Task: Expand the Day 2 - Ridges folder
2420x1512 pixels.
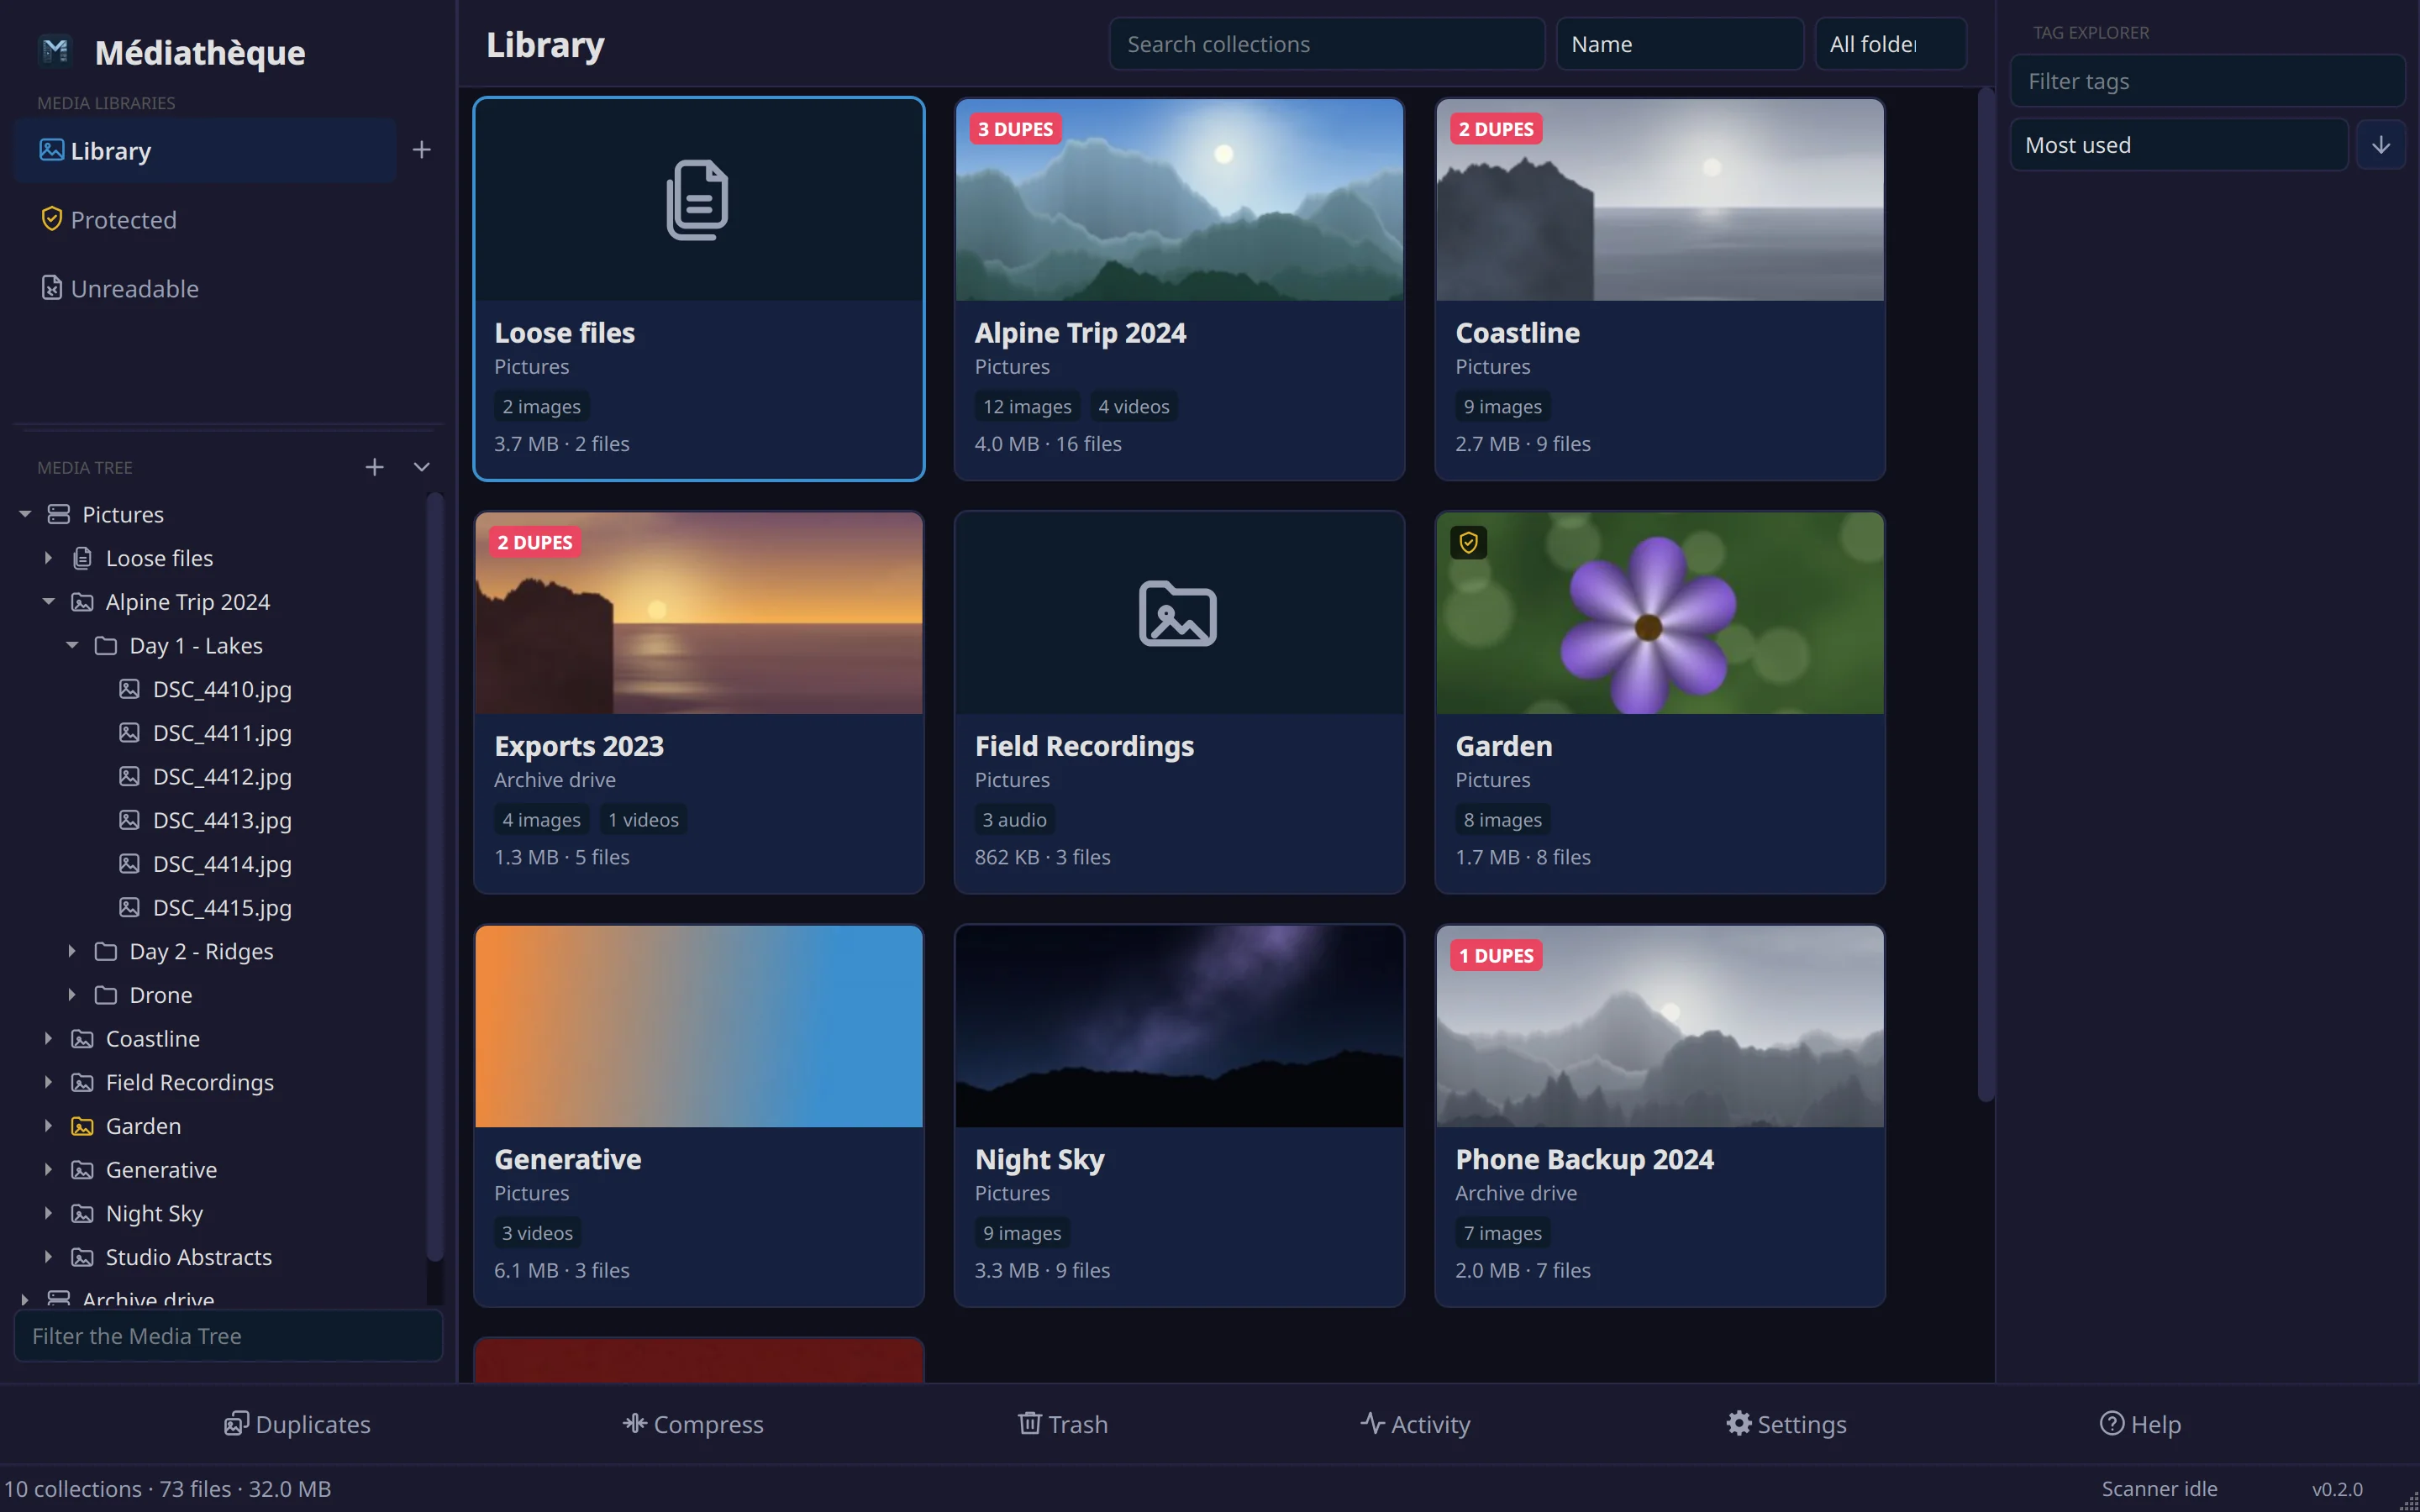Action: pyautogui.click(x=72, y=951)
